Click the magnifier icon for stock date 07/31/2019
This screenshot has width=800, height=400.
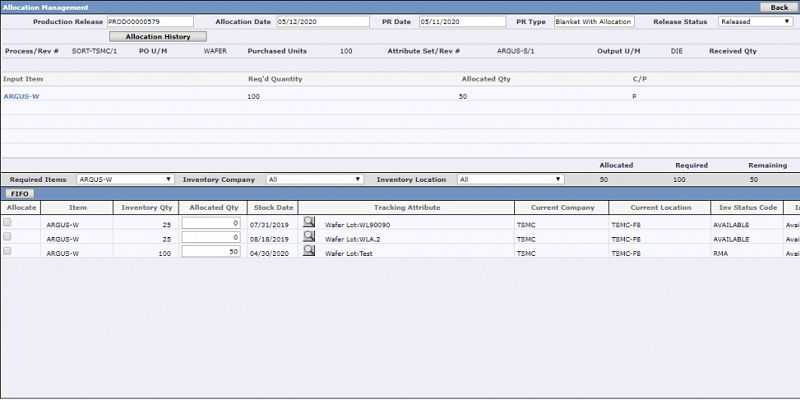(309, 223)
